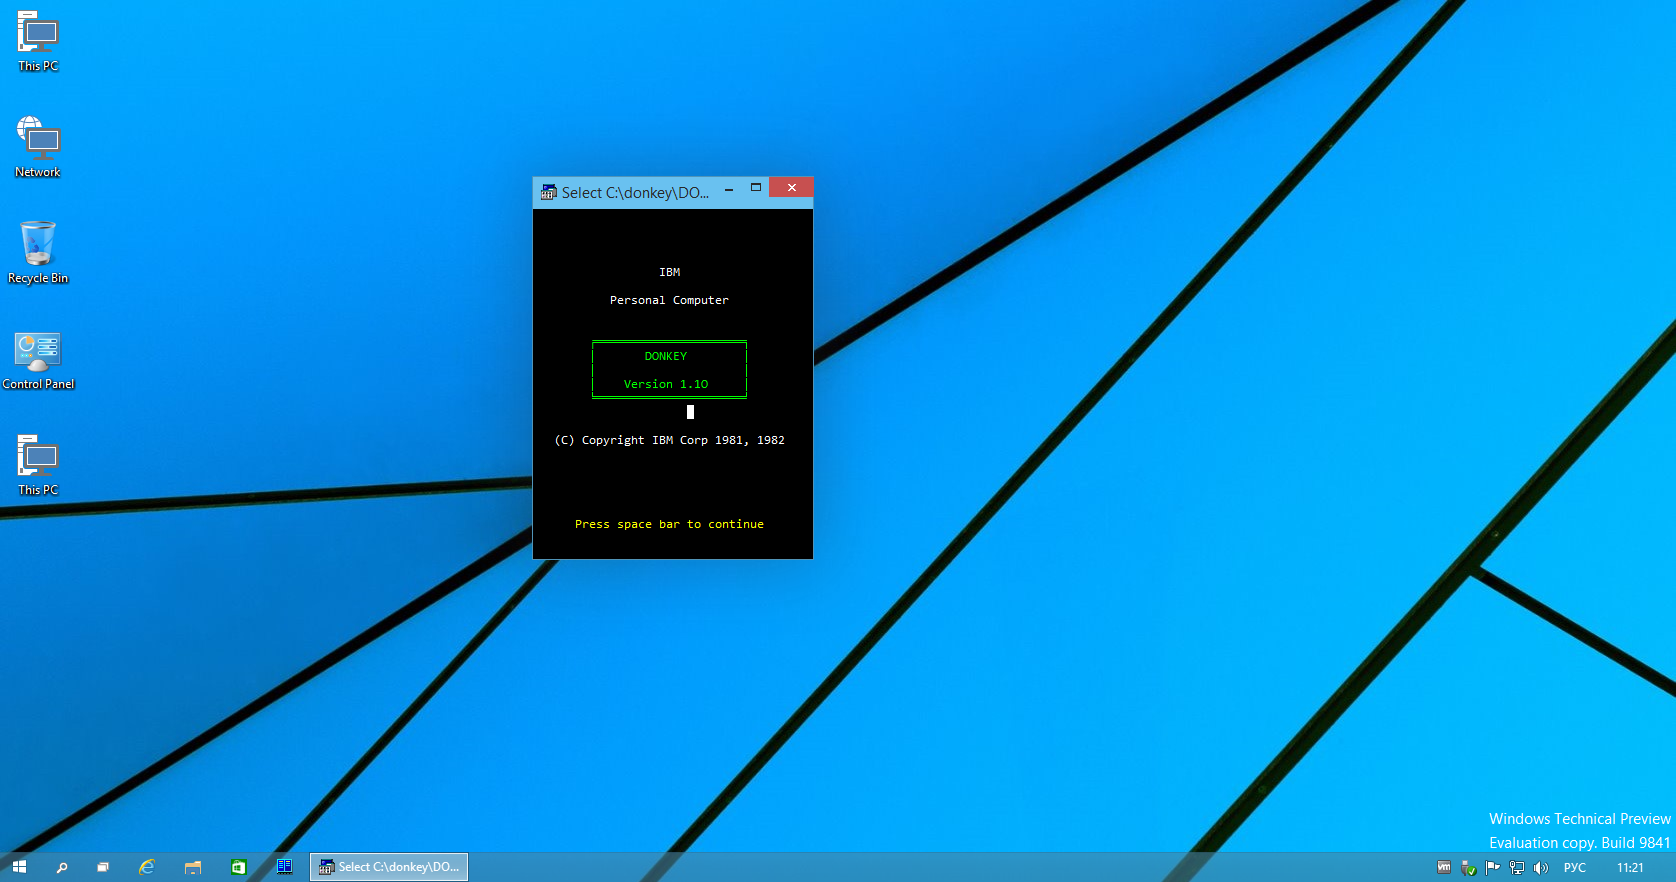Click the 11:21 system clock

[x=1630, y=867]
